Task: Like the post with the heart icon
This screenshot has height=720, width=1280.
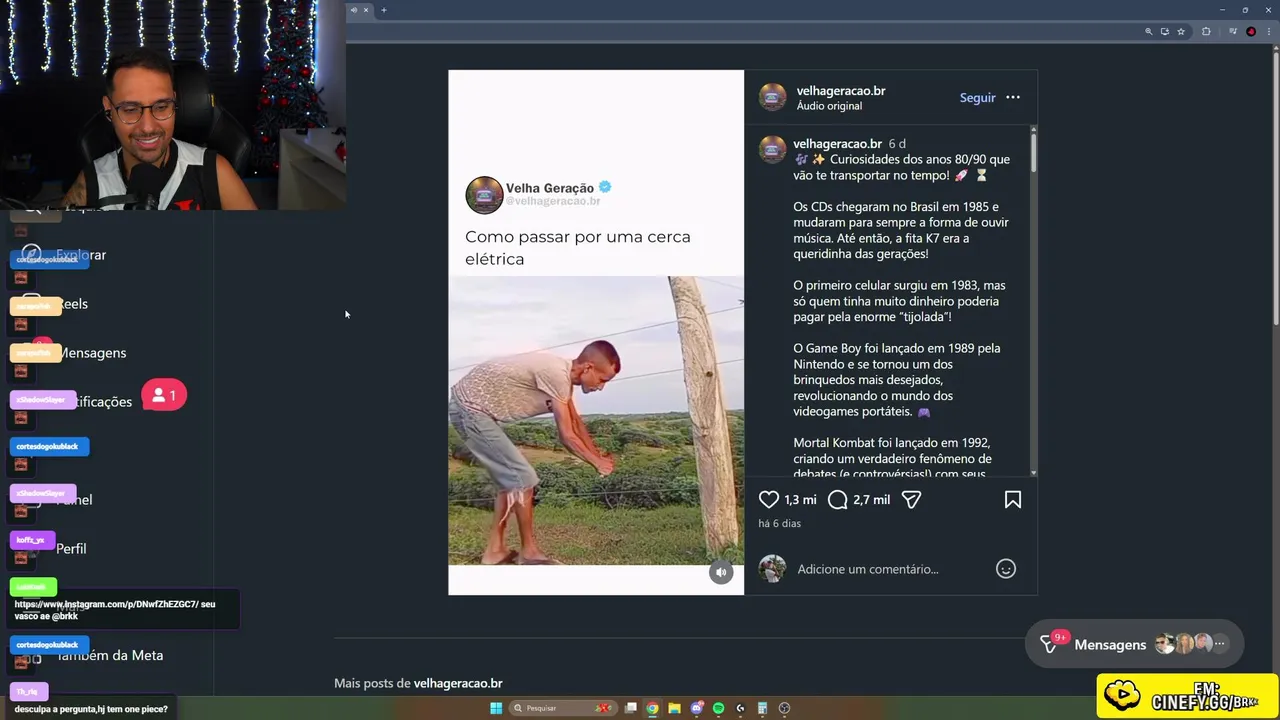Action: point(768,499)
